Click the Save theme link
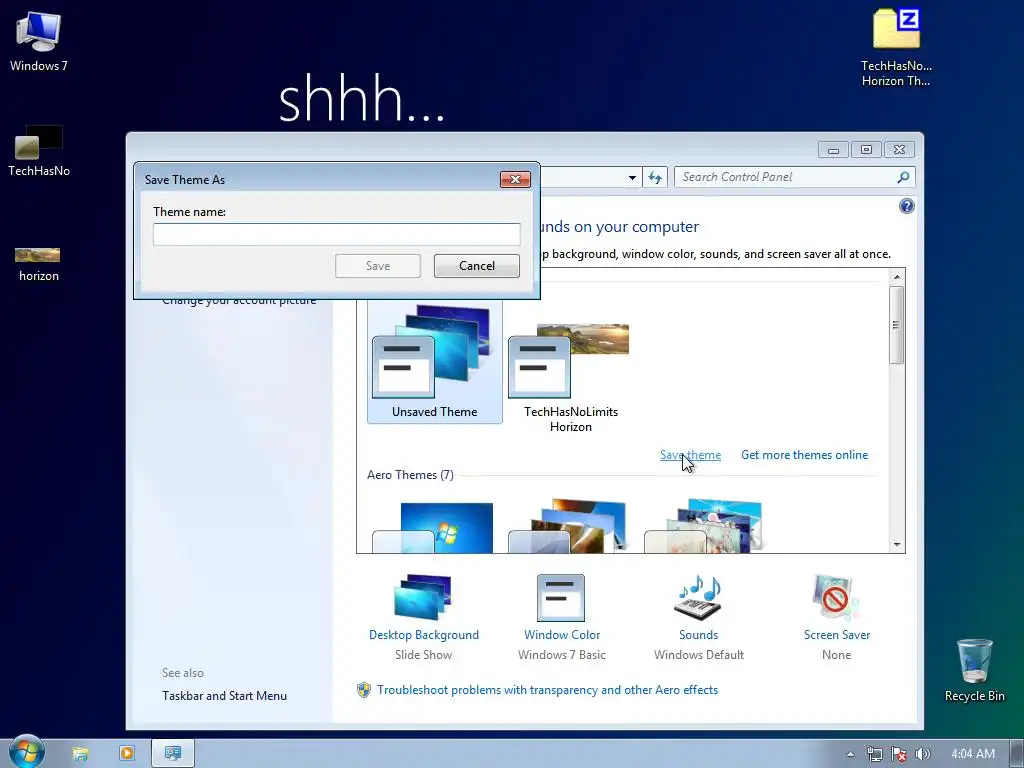 pyautogui.click(x=690, y=455)
